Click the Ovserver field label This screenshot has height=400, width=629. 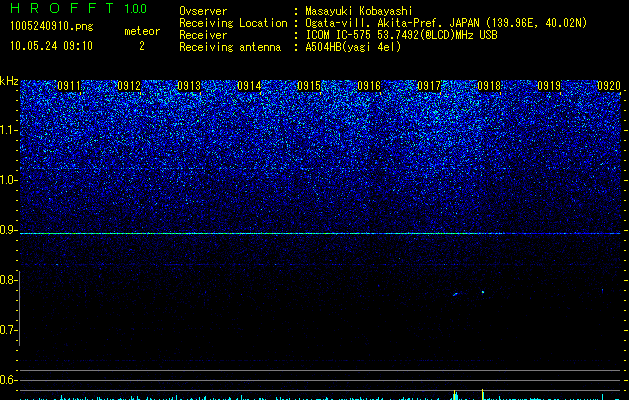pos(203,11)
